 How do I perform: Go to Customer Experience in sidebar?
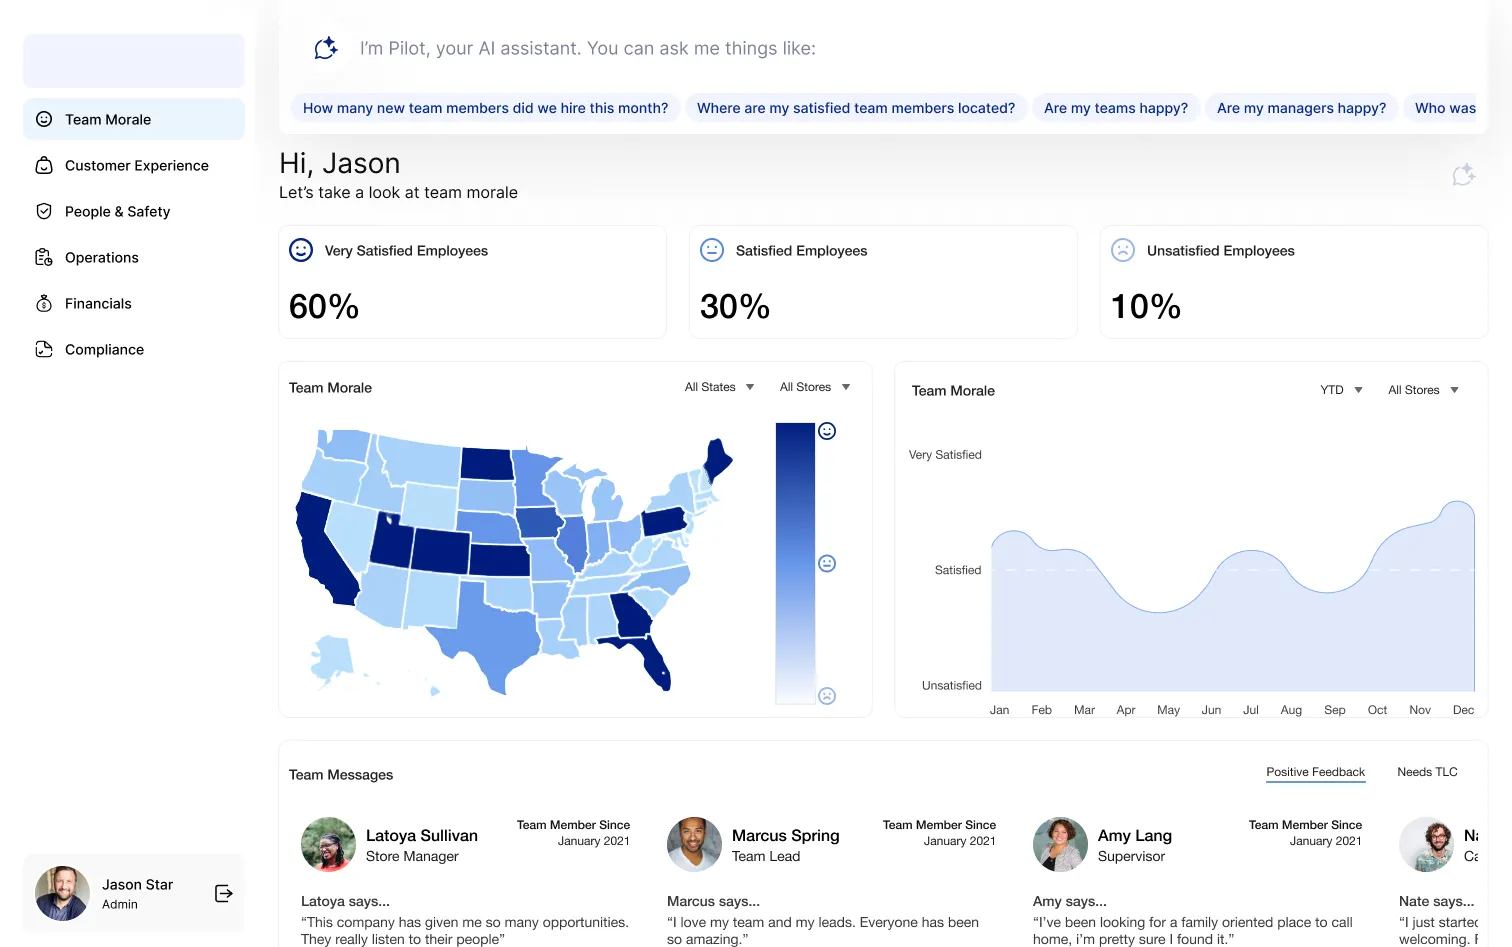(136, 166)
